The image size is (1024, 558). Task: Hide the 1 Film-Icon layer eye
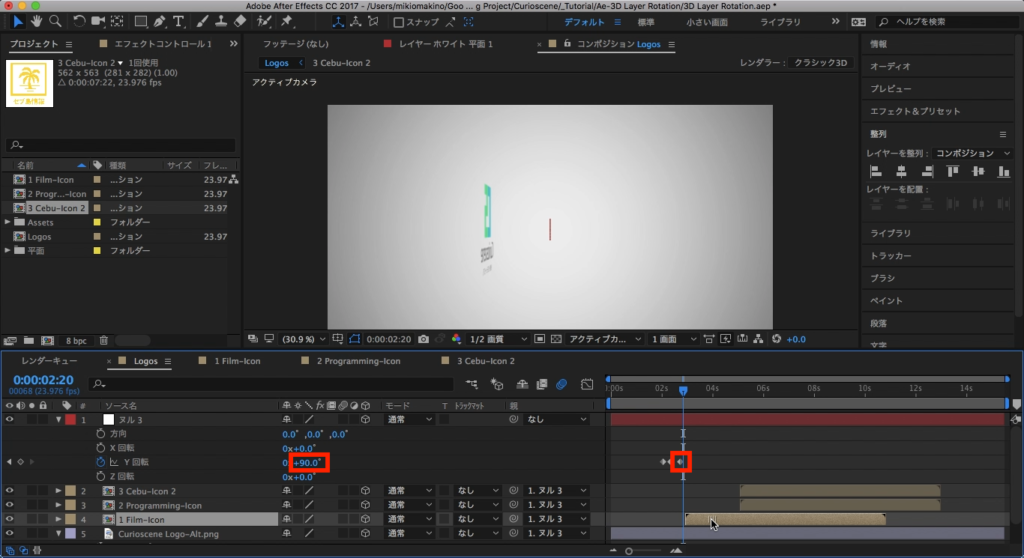click(x=10, y=520)
